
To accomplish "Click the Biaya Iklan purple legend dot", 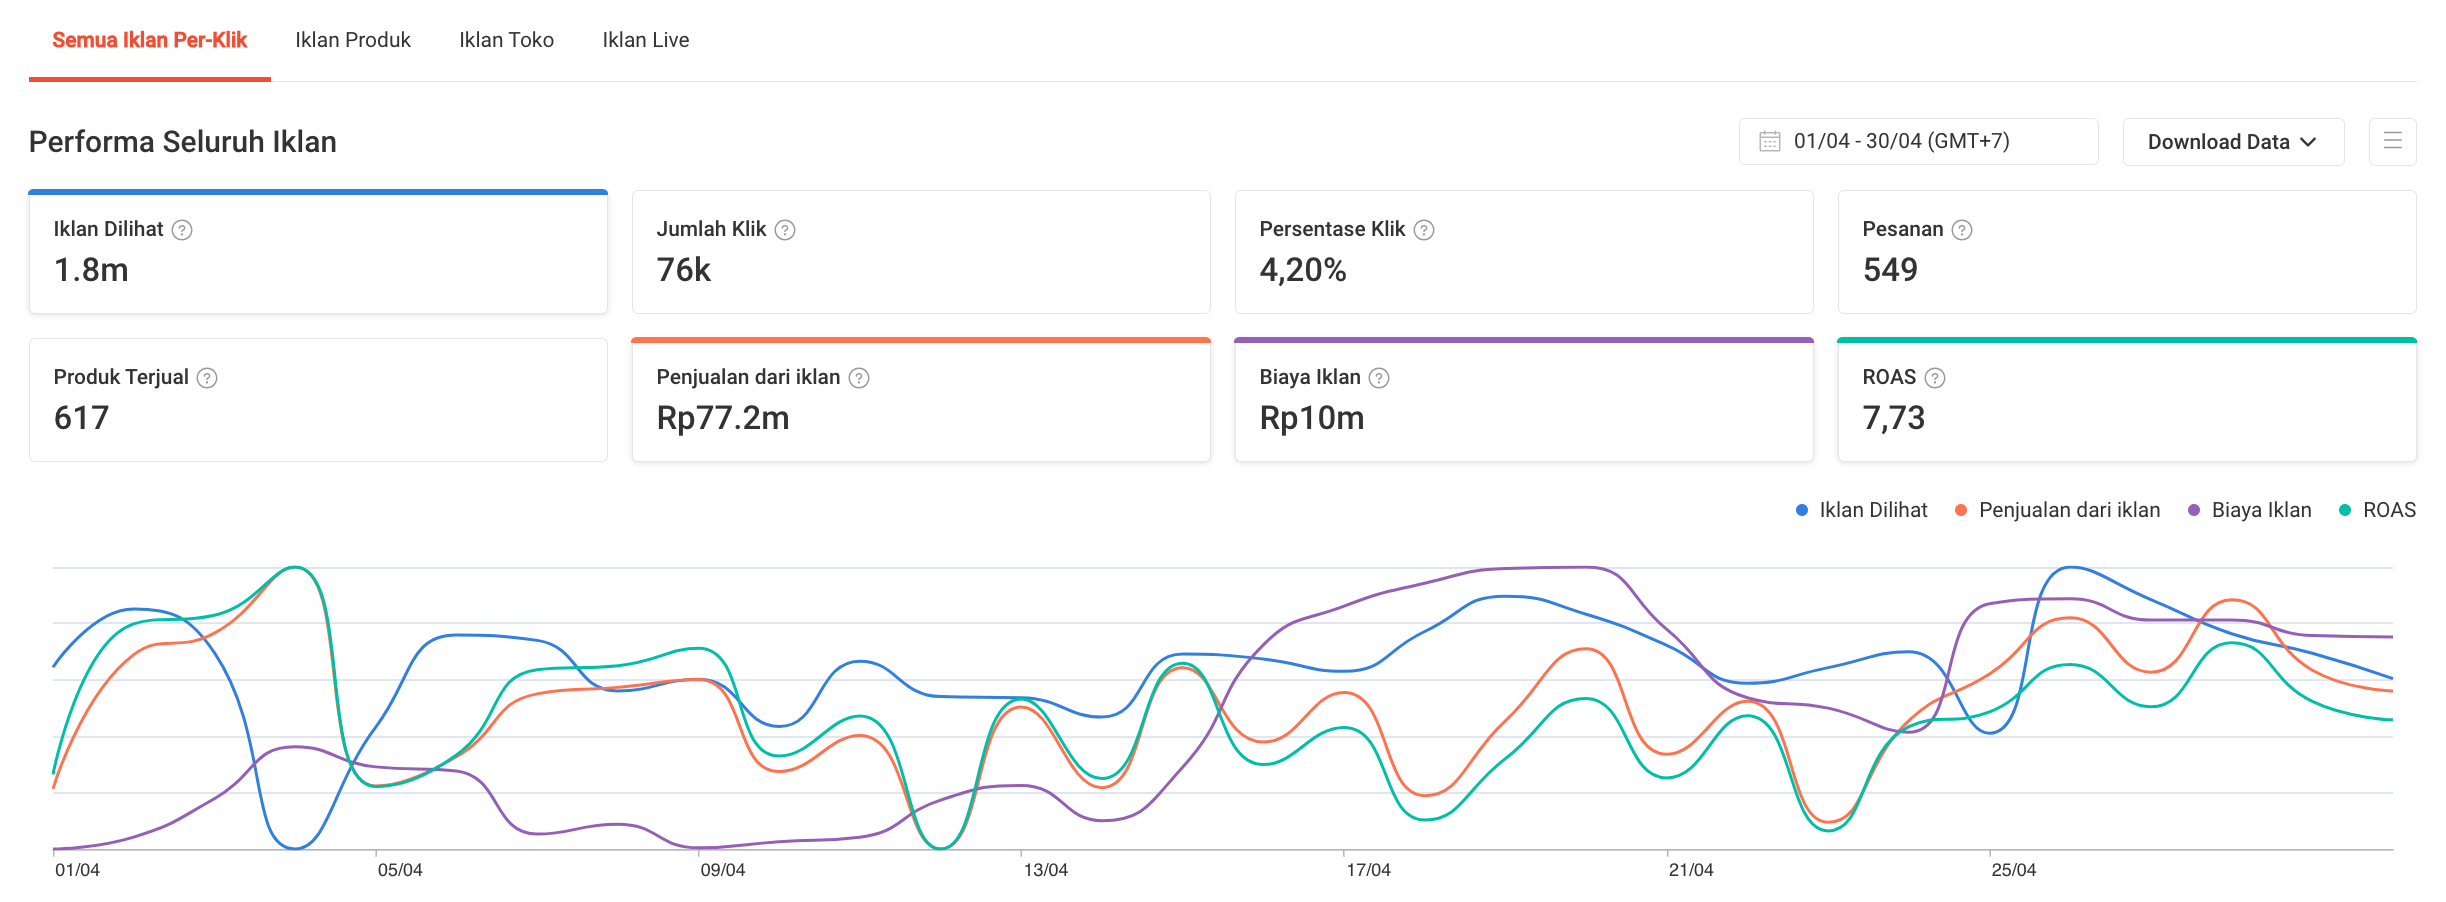I will click(2194, 511).
